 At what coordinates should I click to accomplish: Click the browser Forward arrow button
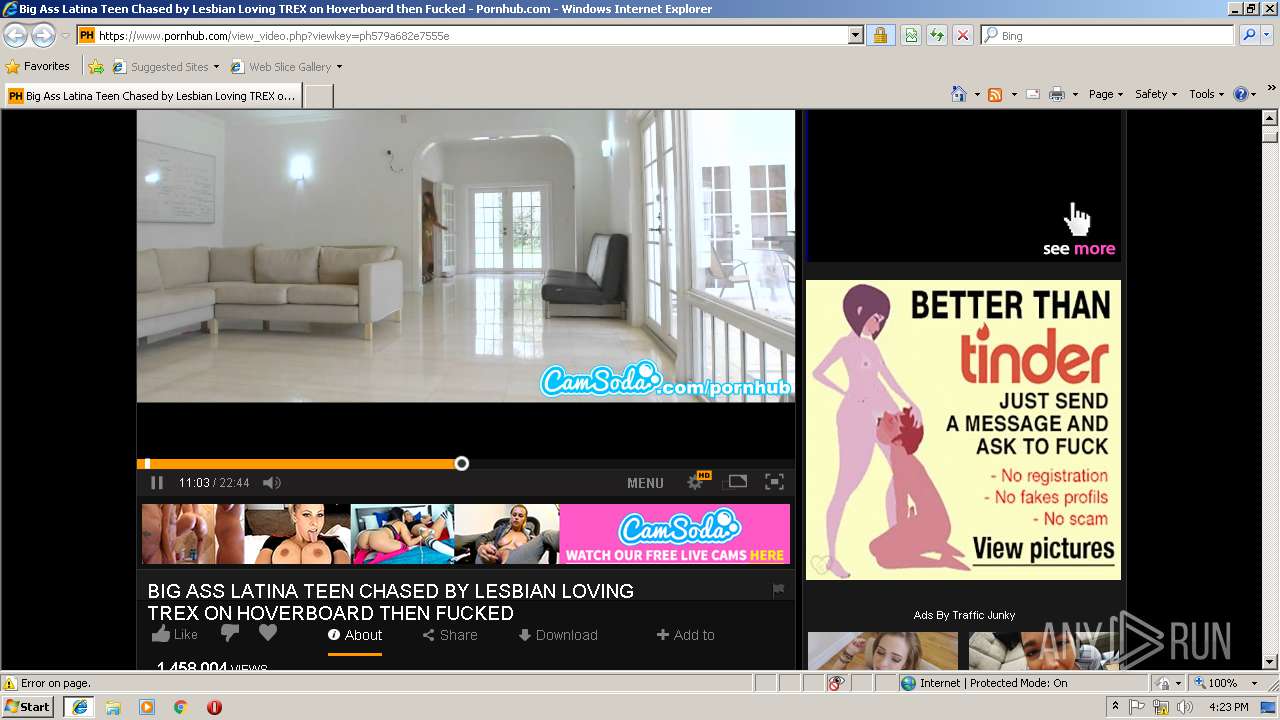(43, 36)
